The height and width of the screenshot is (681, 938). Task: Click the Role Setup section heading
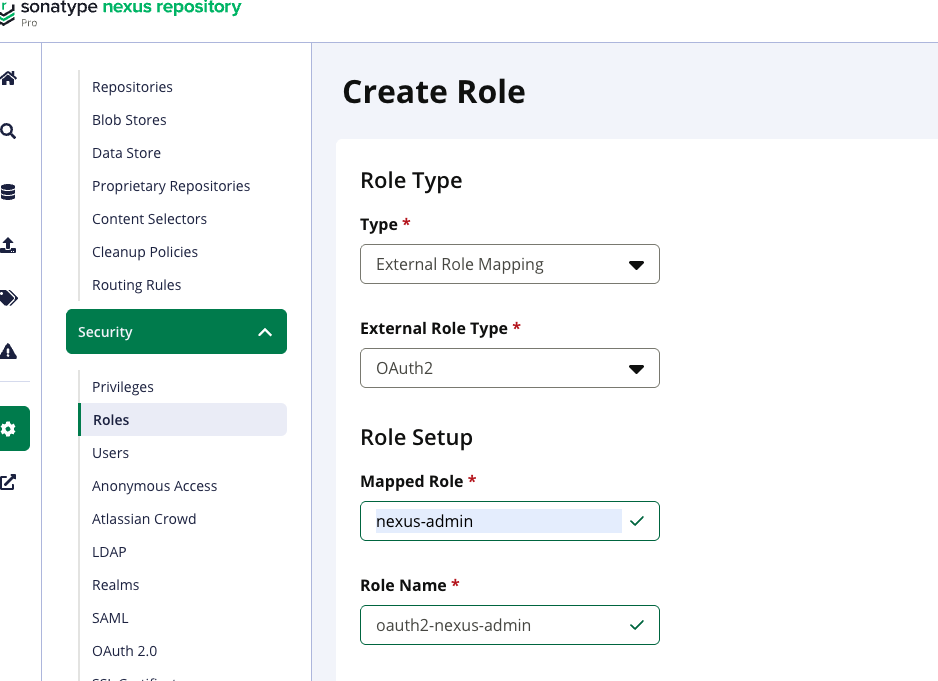(x=416, y=437)
